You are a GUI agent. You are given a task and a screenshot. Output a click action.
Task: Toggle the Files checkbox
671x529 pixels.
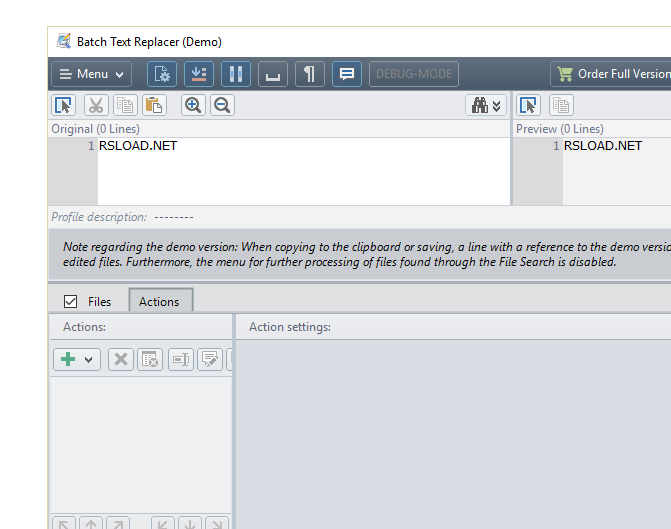[x=70, y=301]
